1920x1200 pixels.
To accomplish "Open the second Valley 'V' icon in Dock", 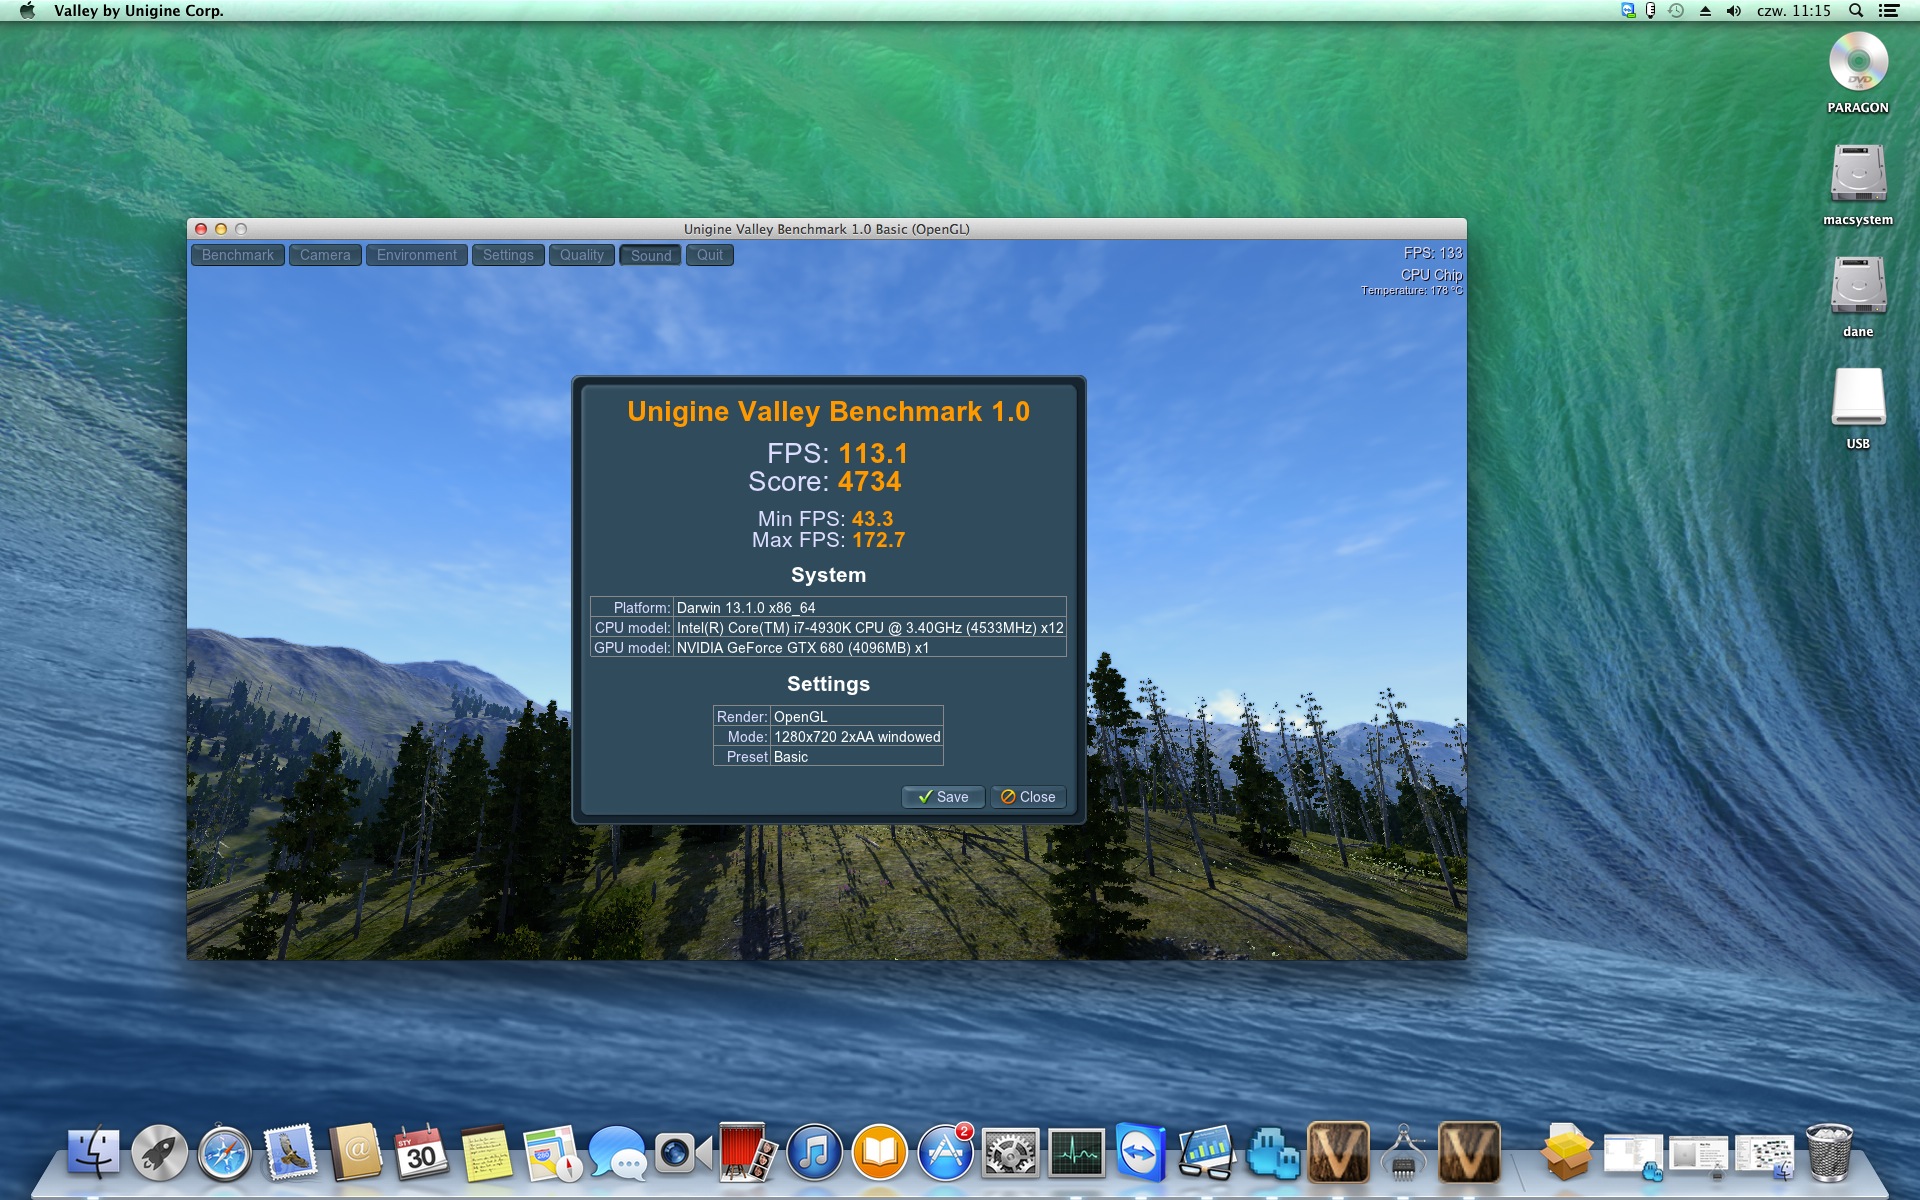I will [1469, 1153].
